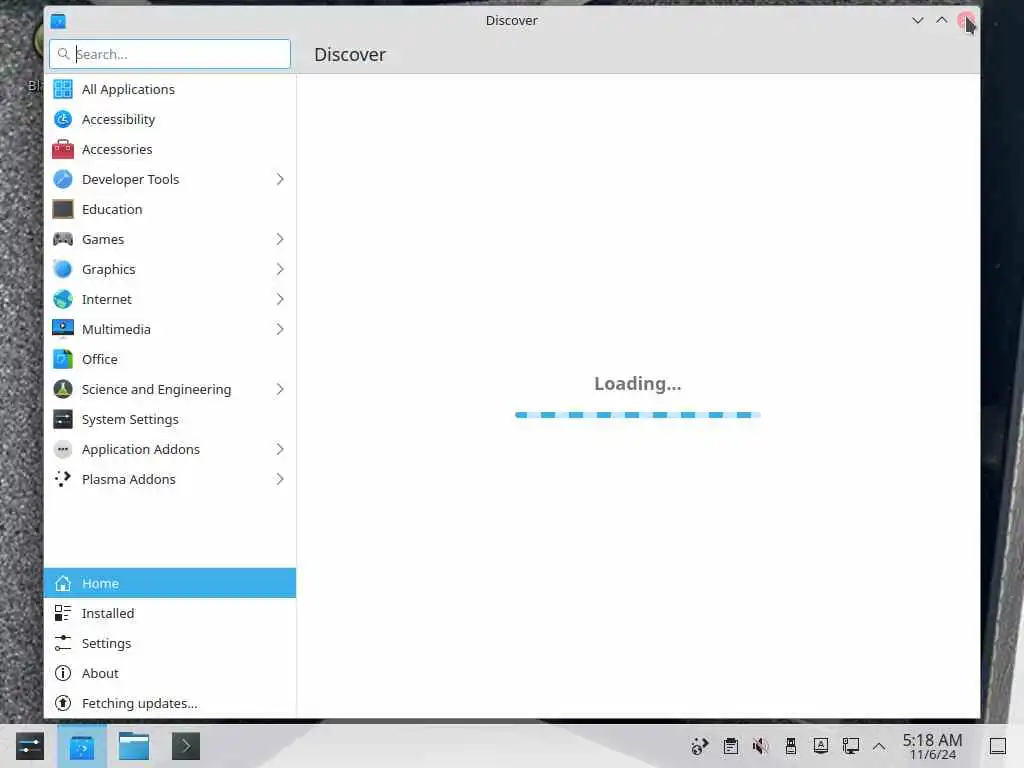Click the Settings sliders icon
Image resolution: width=1024 pixels, height=768 pixels.
pyautogui.click(x=63, y=643)
